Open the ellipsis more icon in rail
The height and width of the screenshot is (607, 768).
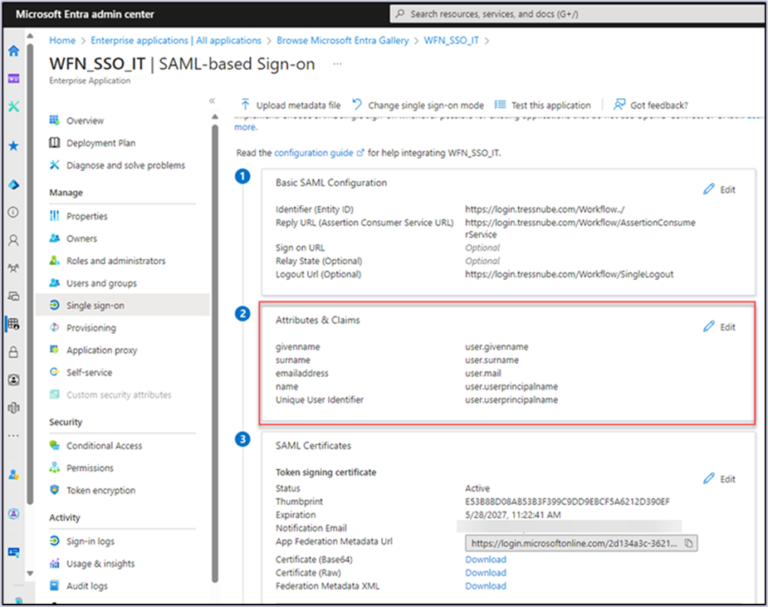coord(14,436)
